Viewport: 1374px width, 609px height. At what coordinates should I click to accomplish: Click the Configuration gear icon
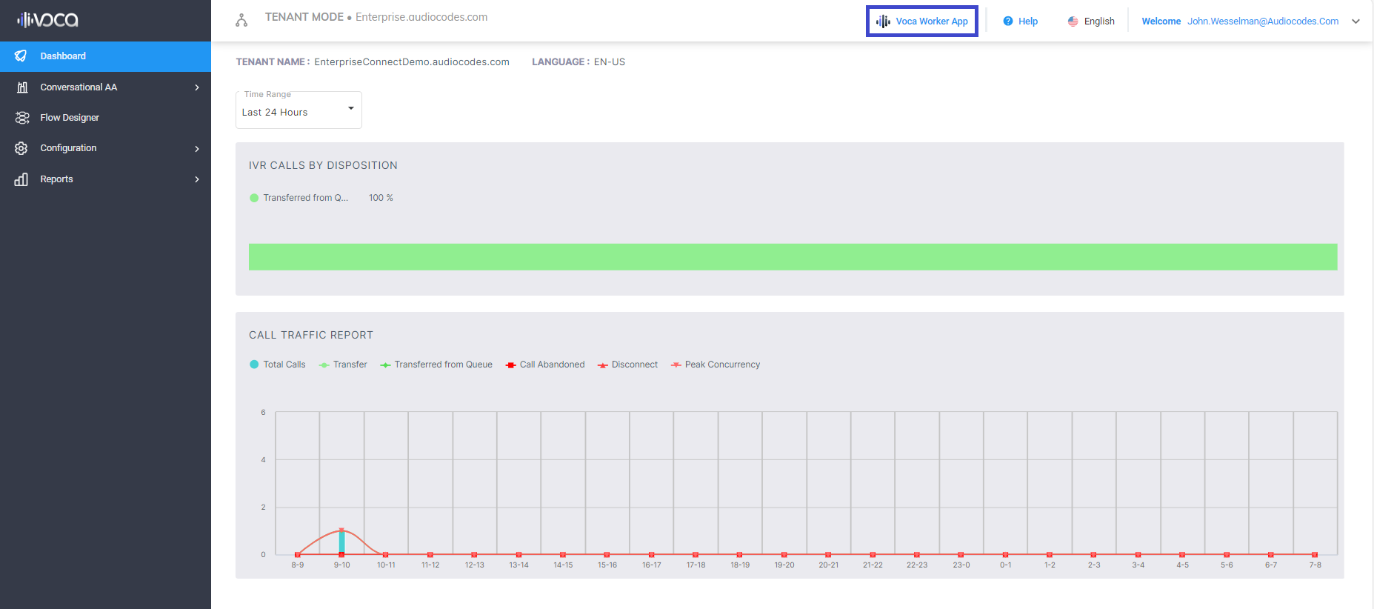tap(21, 148)
